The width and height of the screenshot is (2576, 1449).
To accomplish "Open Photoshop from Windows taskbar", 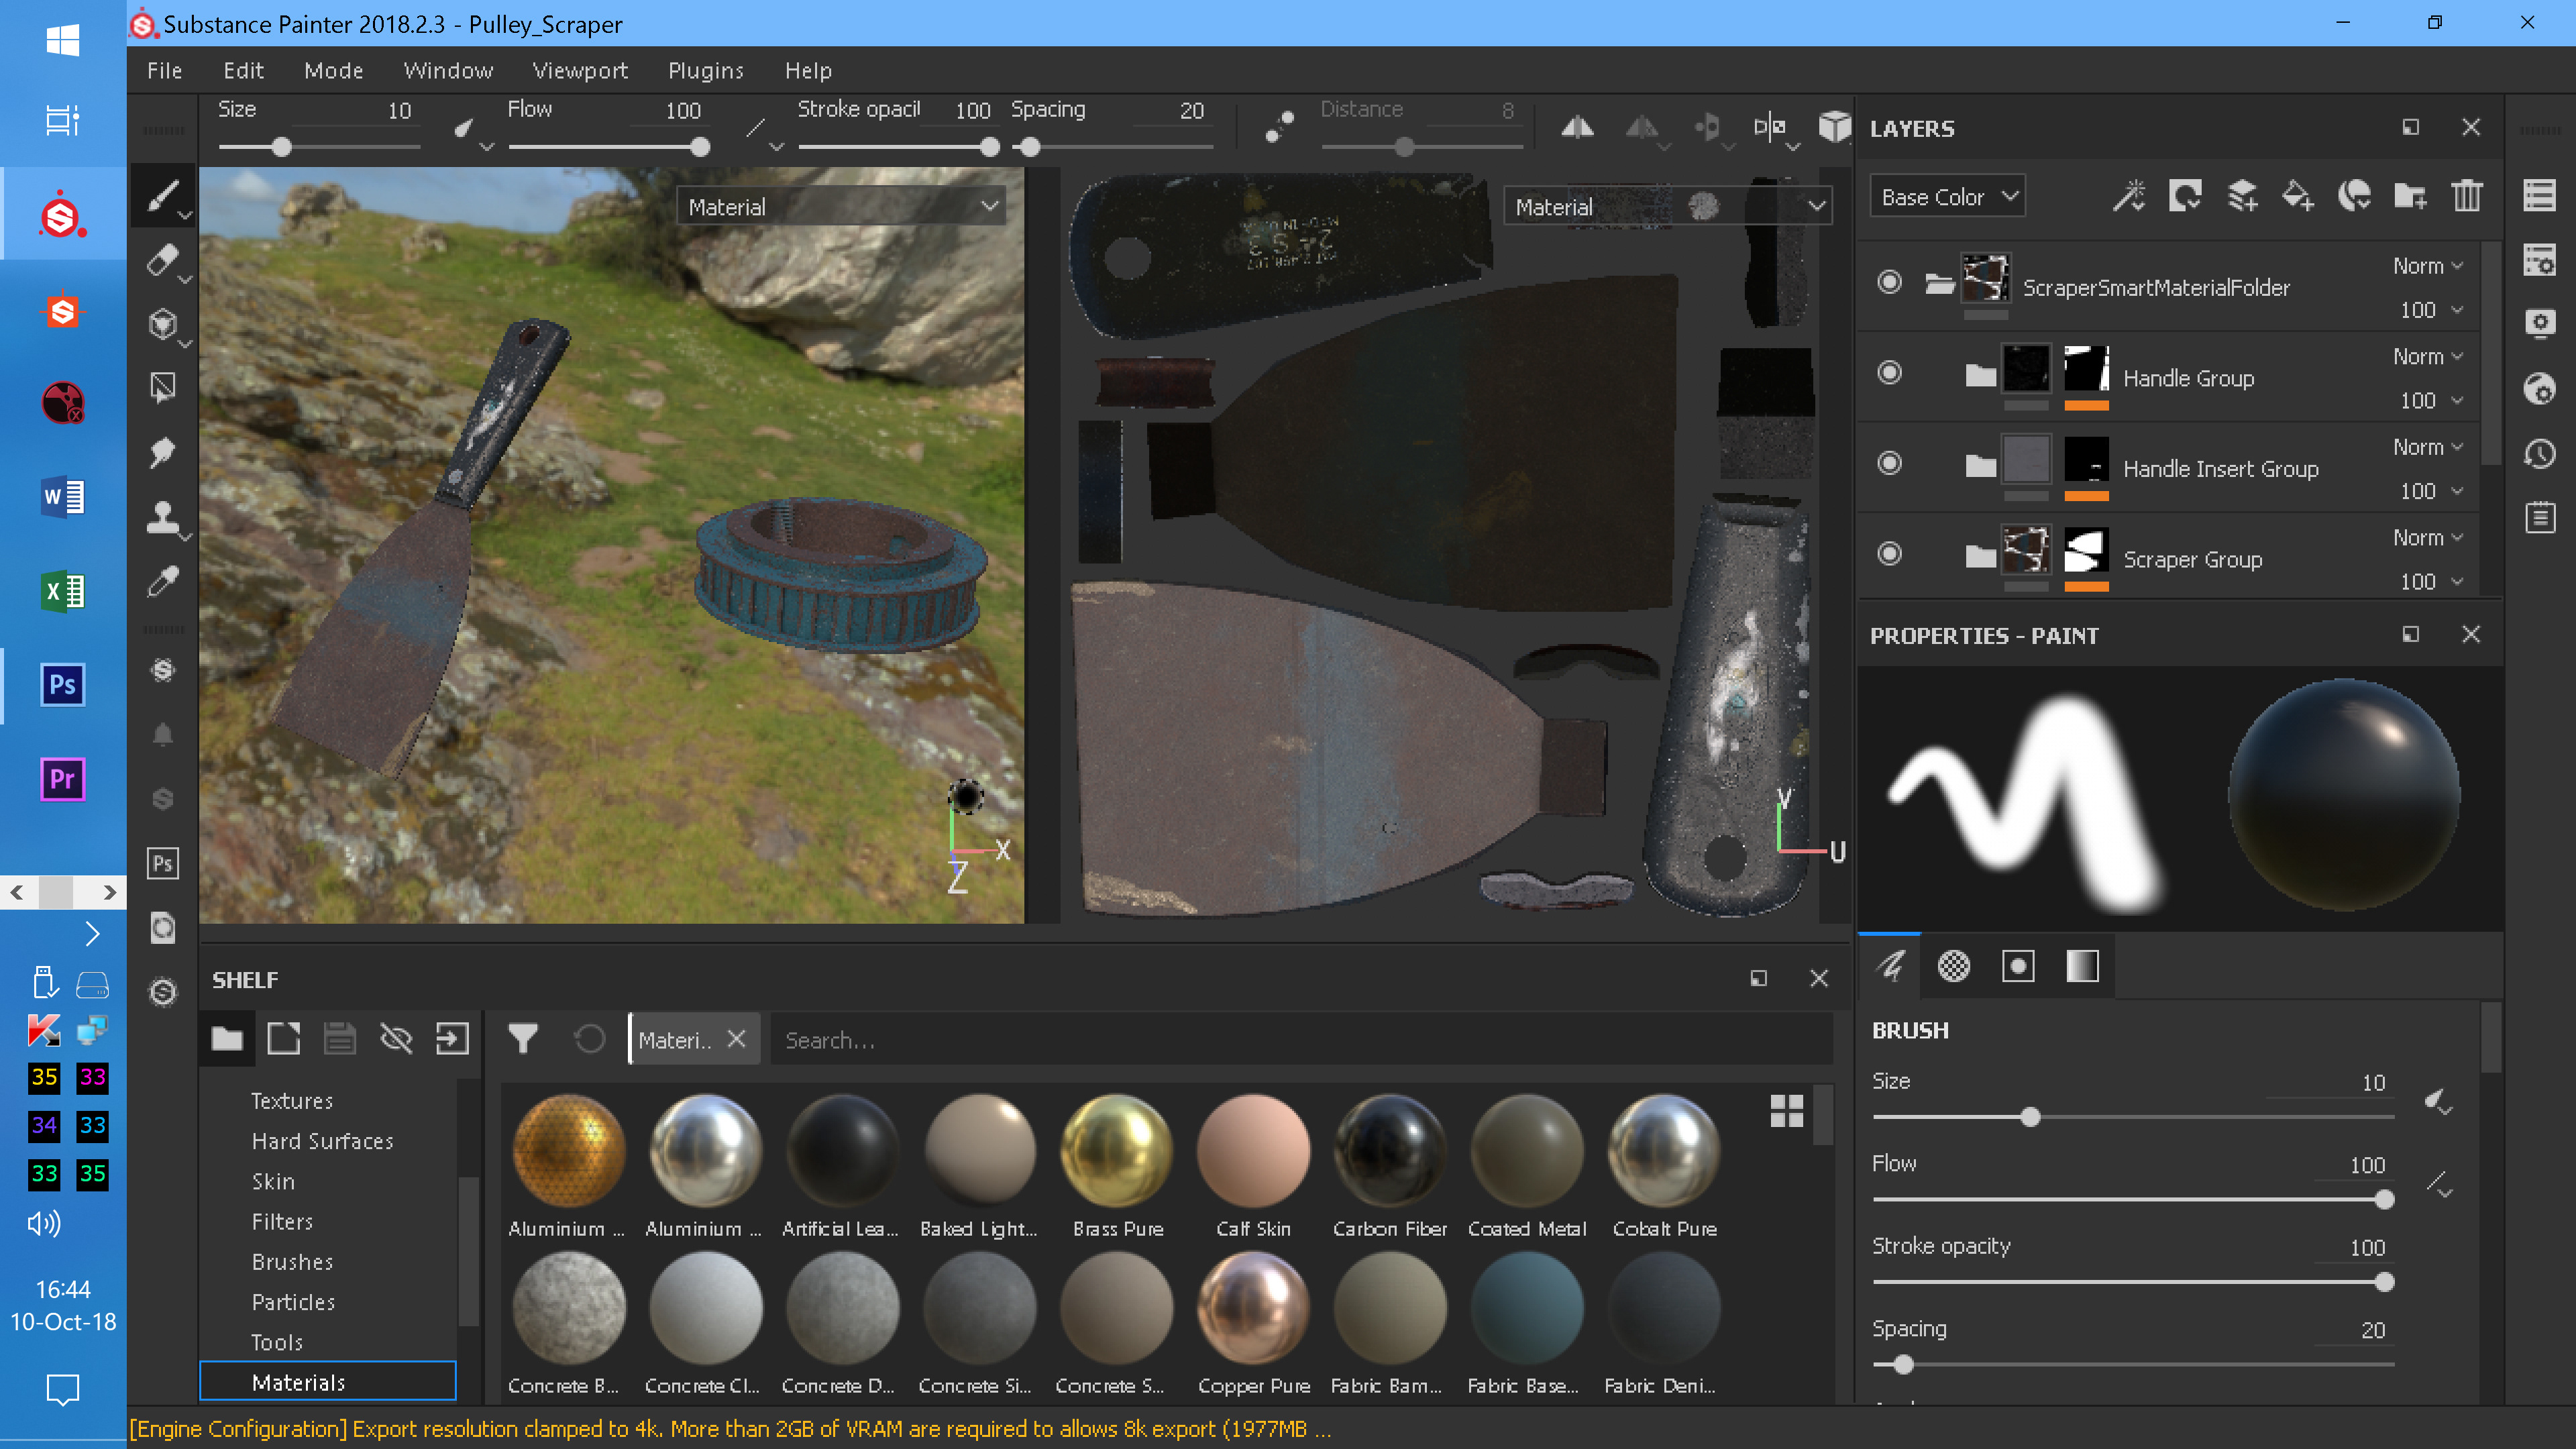I will point(62,685).
